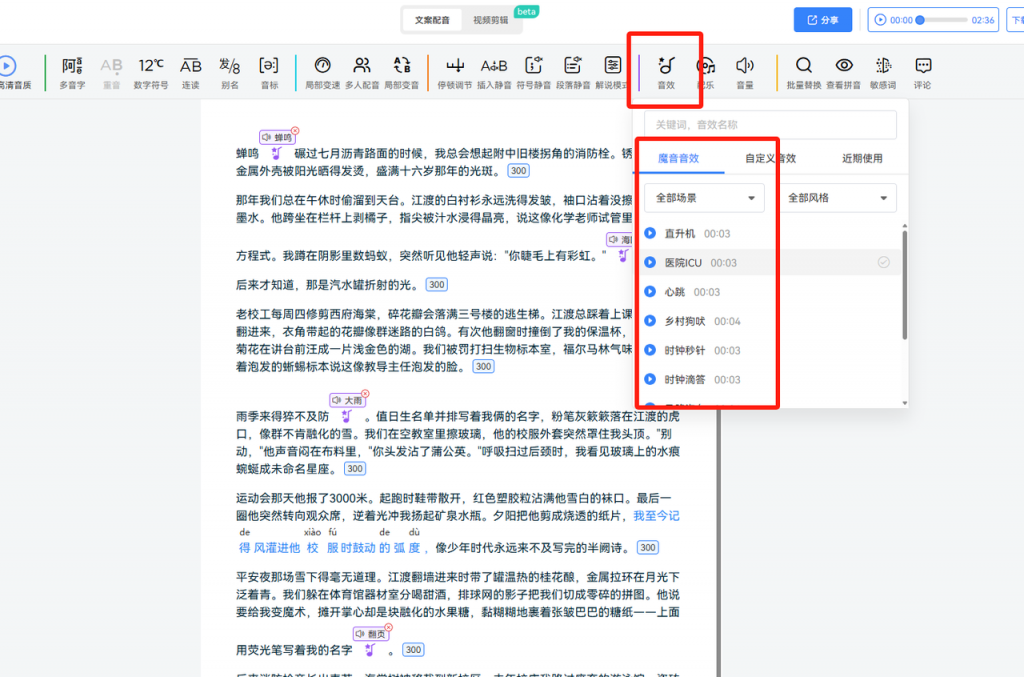Remove the 大雨 sound effect tag
The image size is (1024, 677).
pyautogui.click(x=365, y=394)
